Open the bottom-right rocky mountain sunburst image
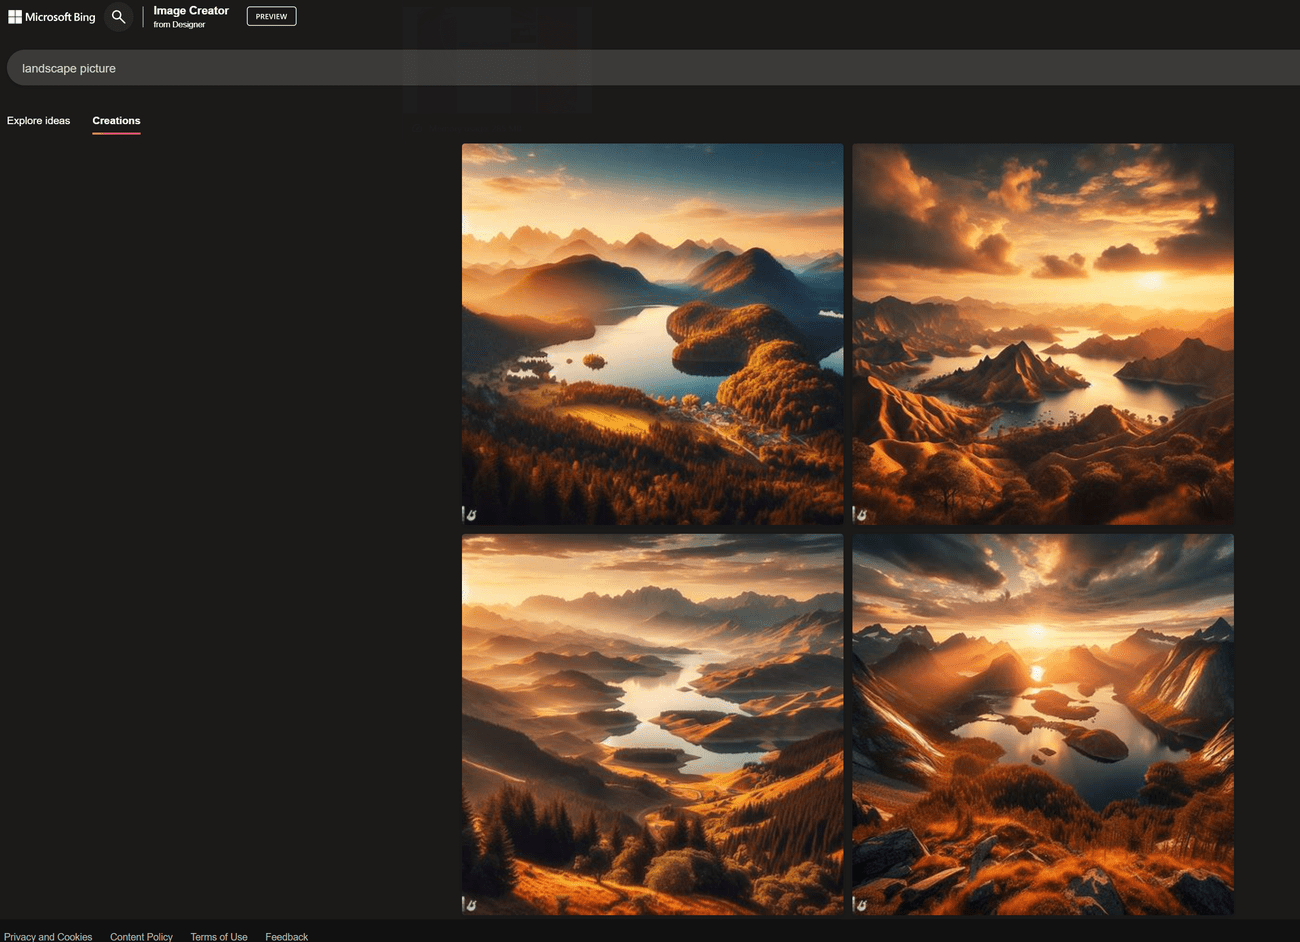The image size is (1300, 942). click(x=1042, y=723)
